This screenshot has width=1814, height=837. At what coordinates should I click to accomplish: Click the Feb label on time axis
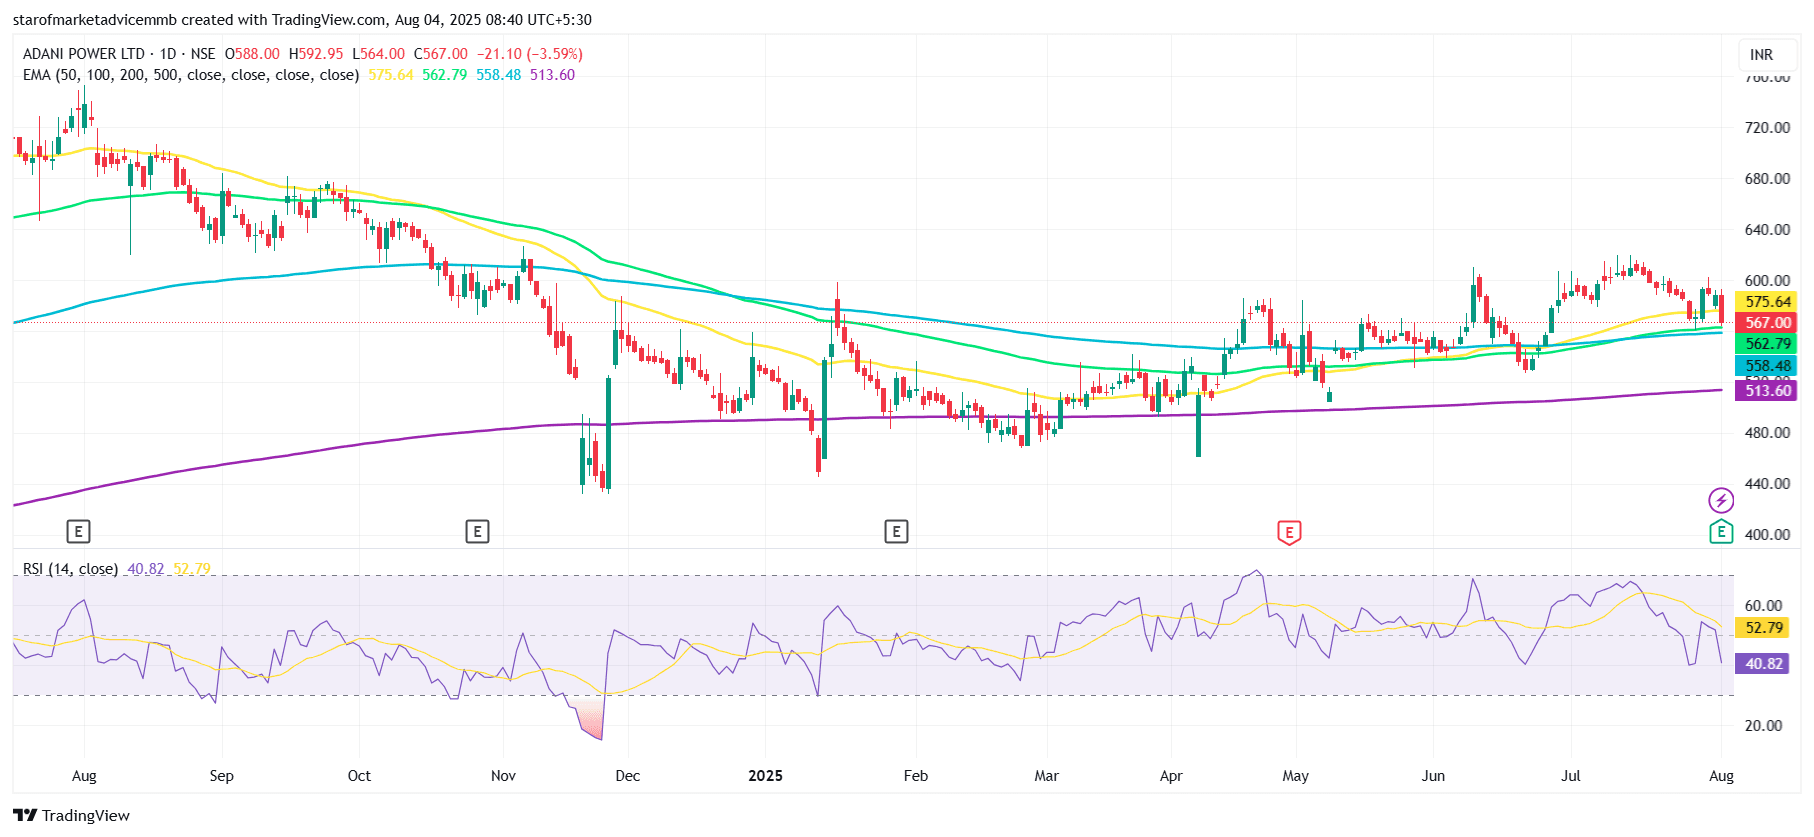pos(916,776)
